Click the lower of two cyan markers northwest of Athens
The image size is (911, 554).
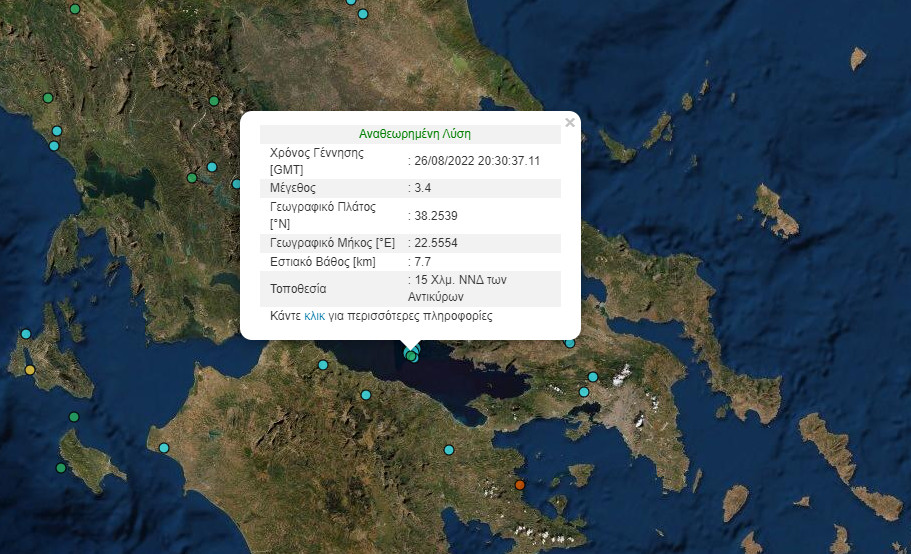pos(585,392)
